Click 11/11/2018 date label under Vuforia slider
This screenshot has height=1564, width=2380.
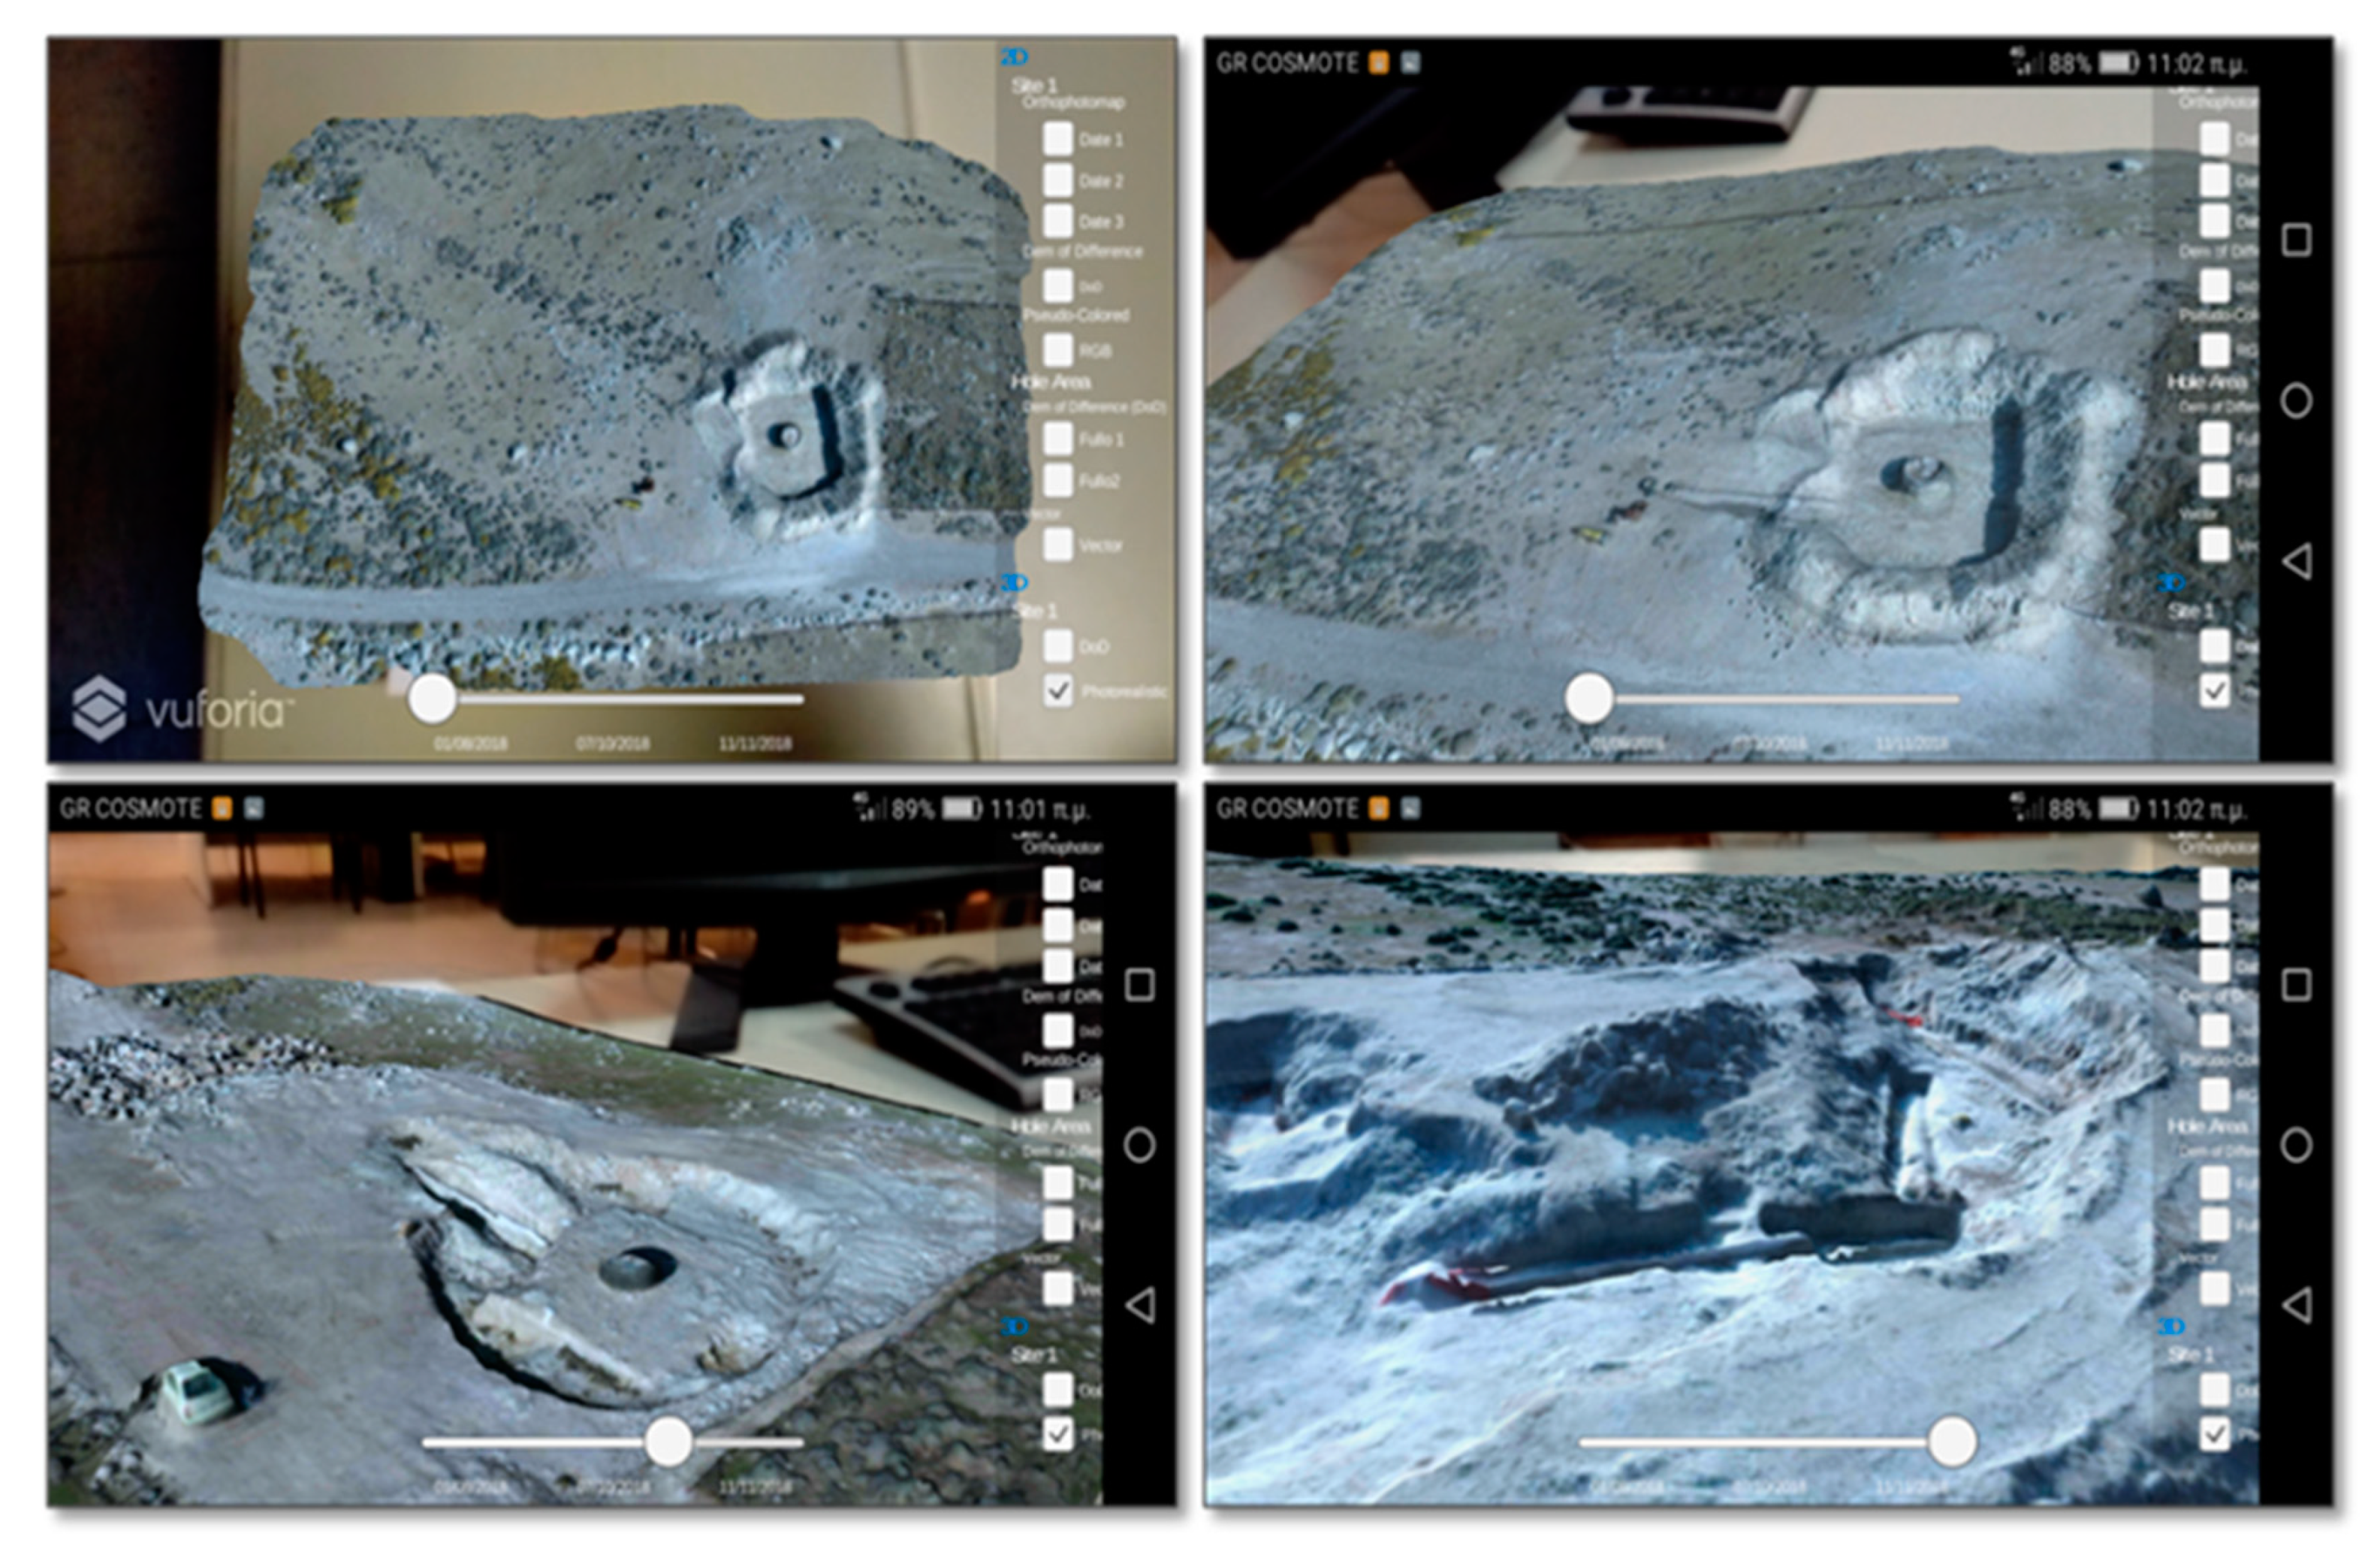tap(755, 743)
